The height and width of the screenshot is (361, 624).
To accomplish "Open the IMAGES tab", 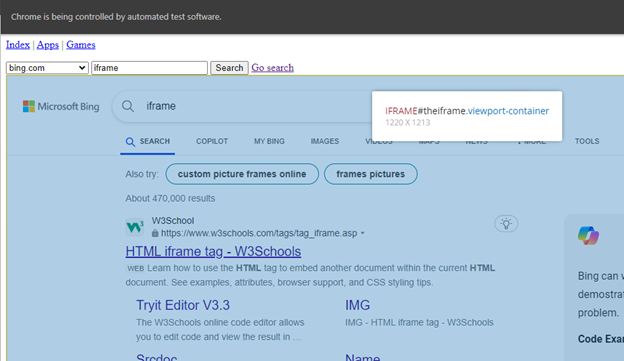I will click(325, 141).
